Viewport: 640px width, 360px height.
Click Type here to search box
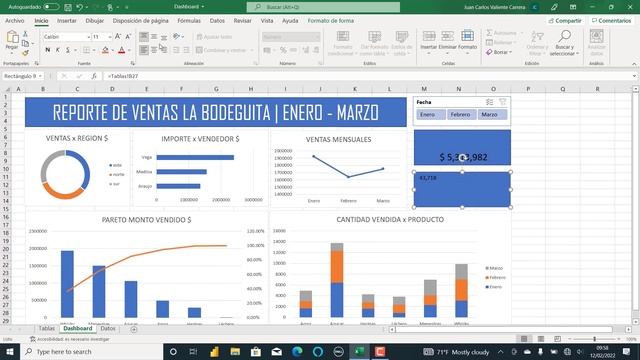pos(91,351)
